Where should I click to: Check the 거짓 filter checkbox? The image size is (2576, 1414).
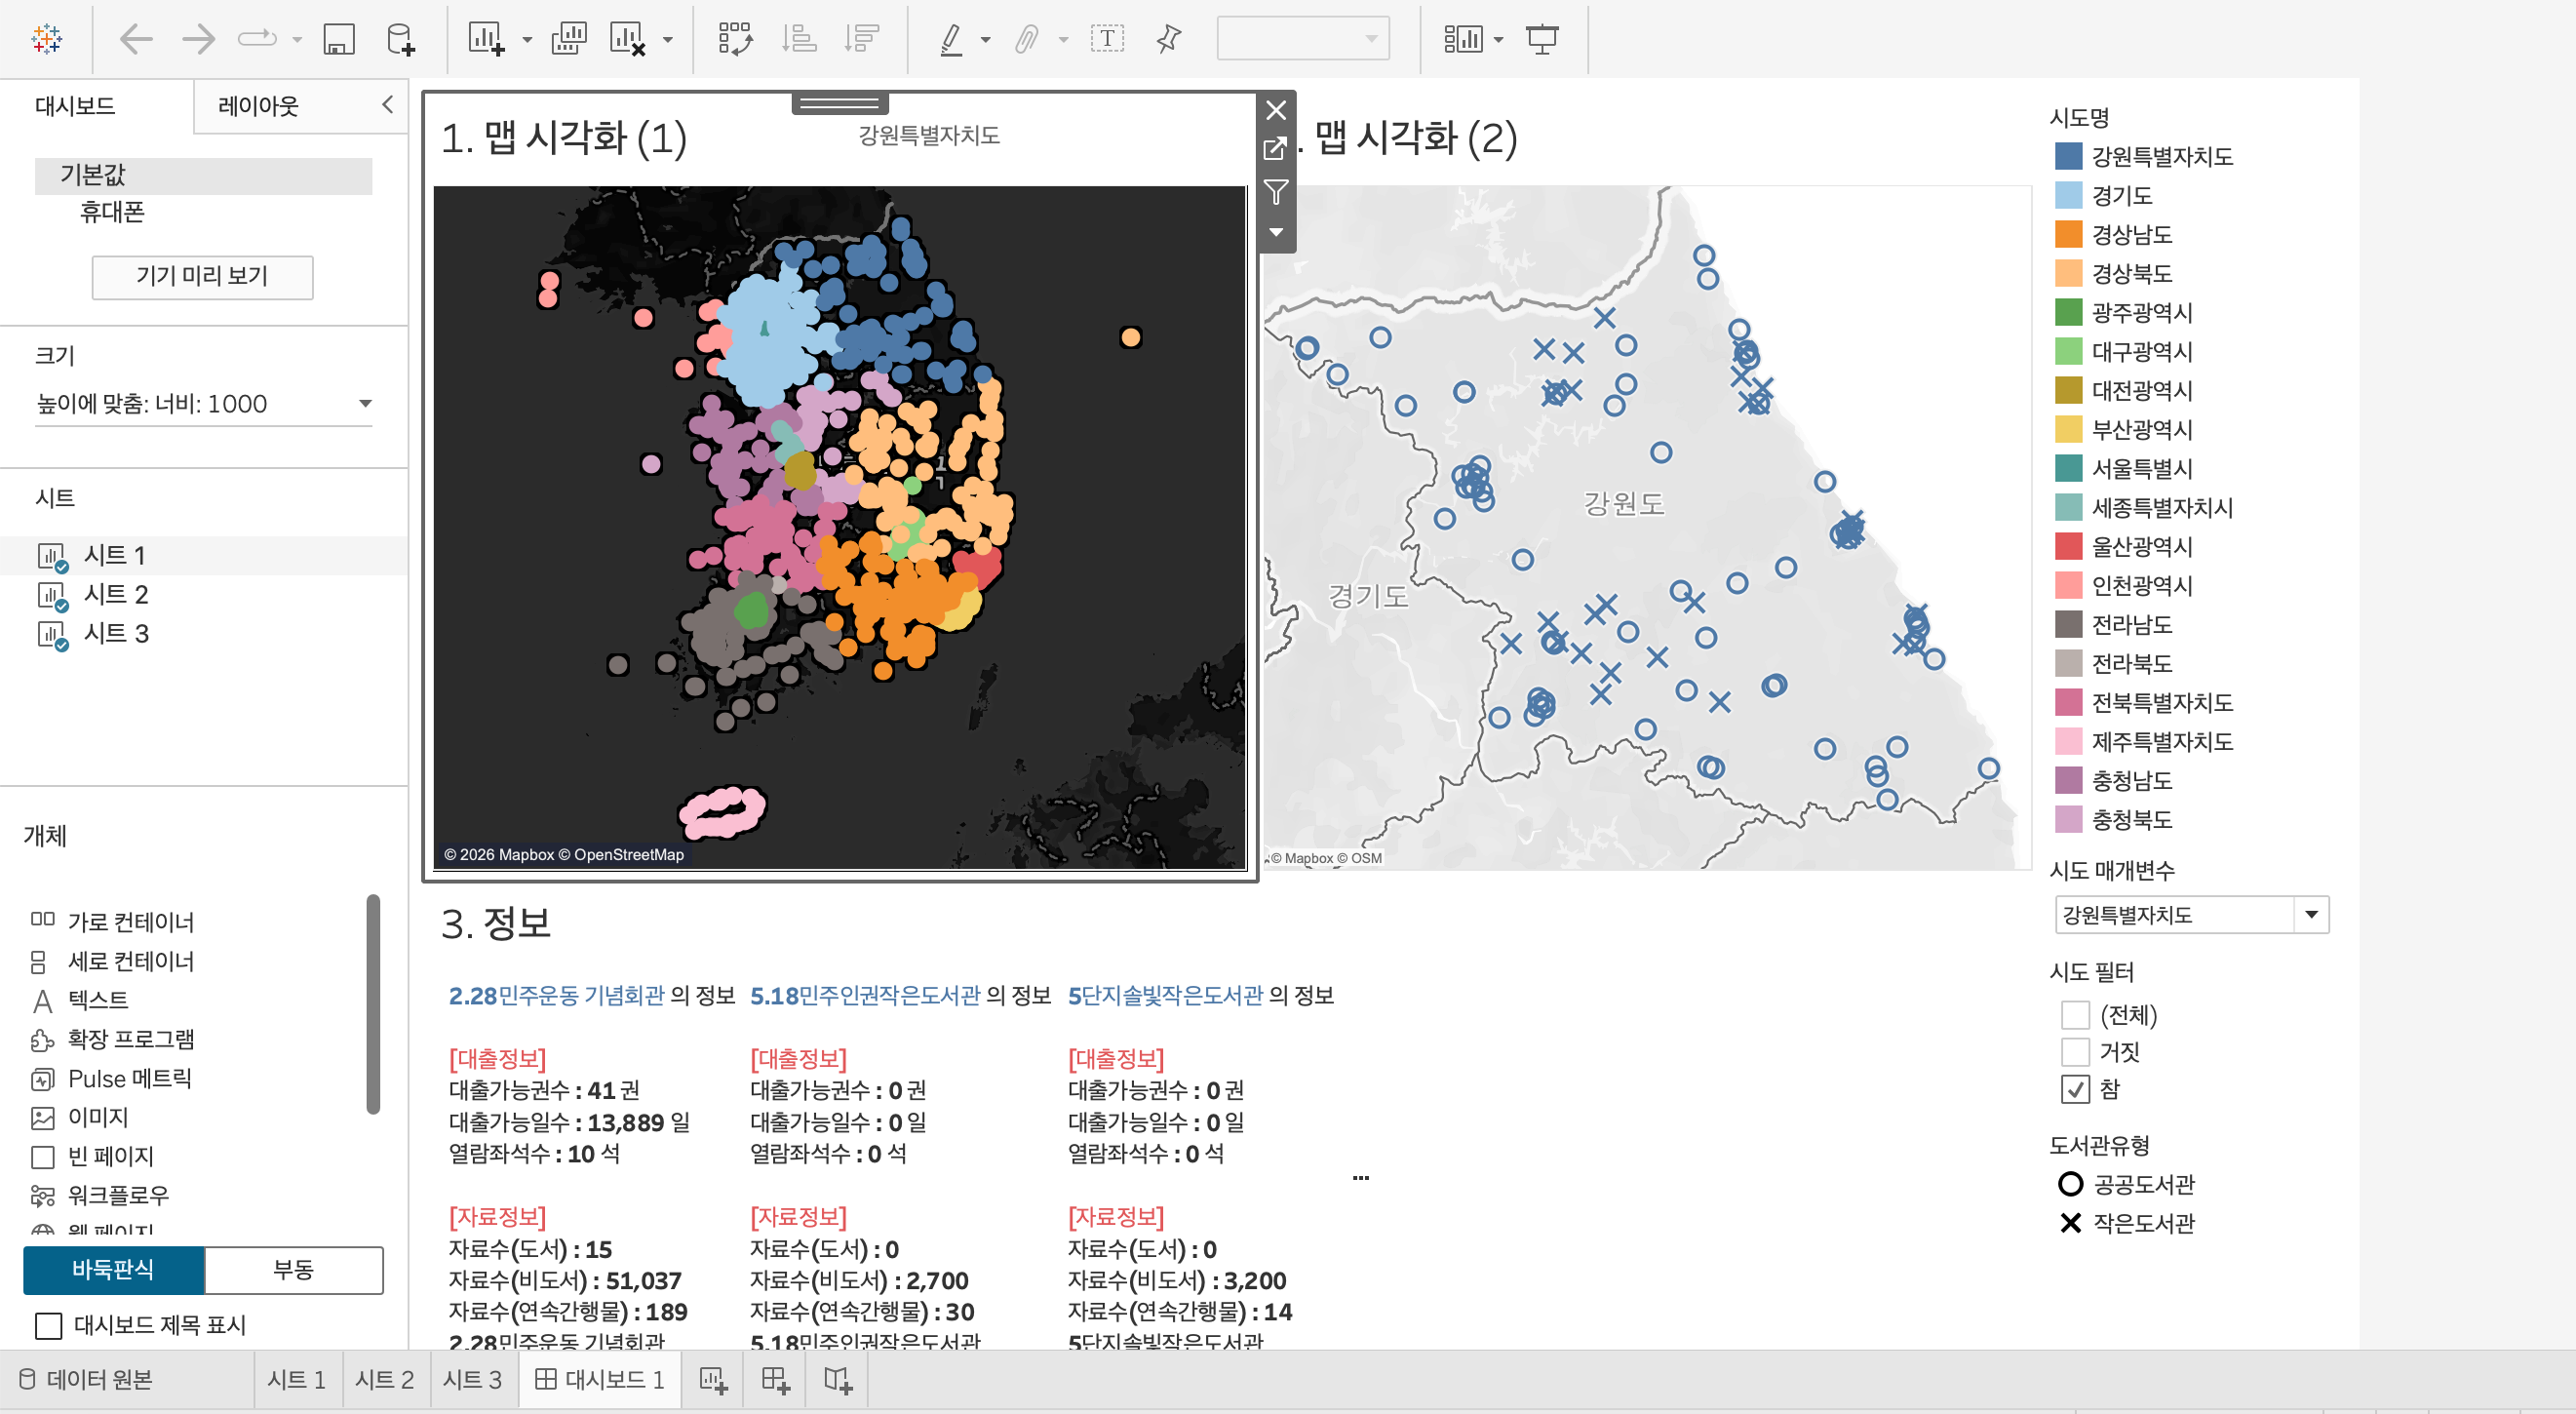[x=2075, y=1052]
